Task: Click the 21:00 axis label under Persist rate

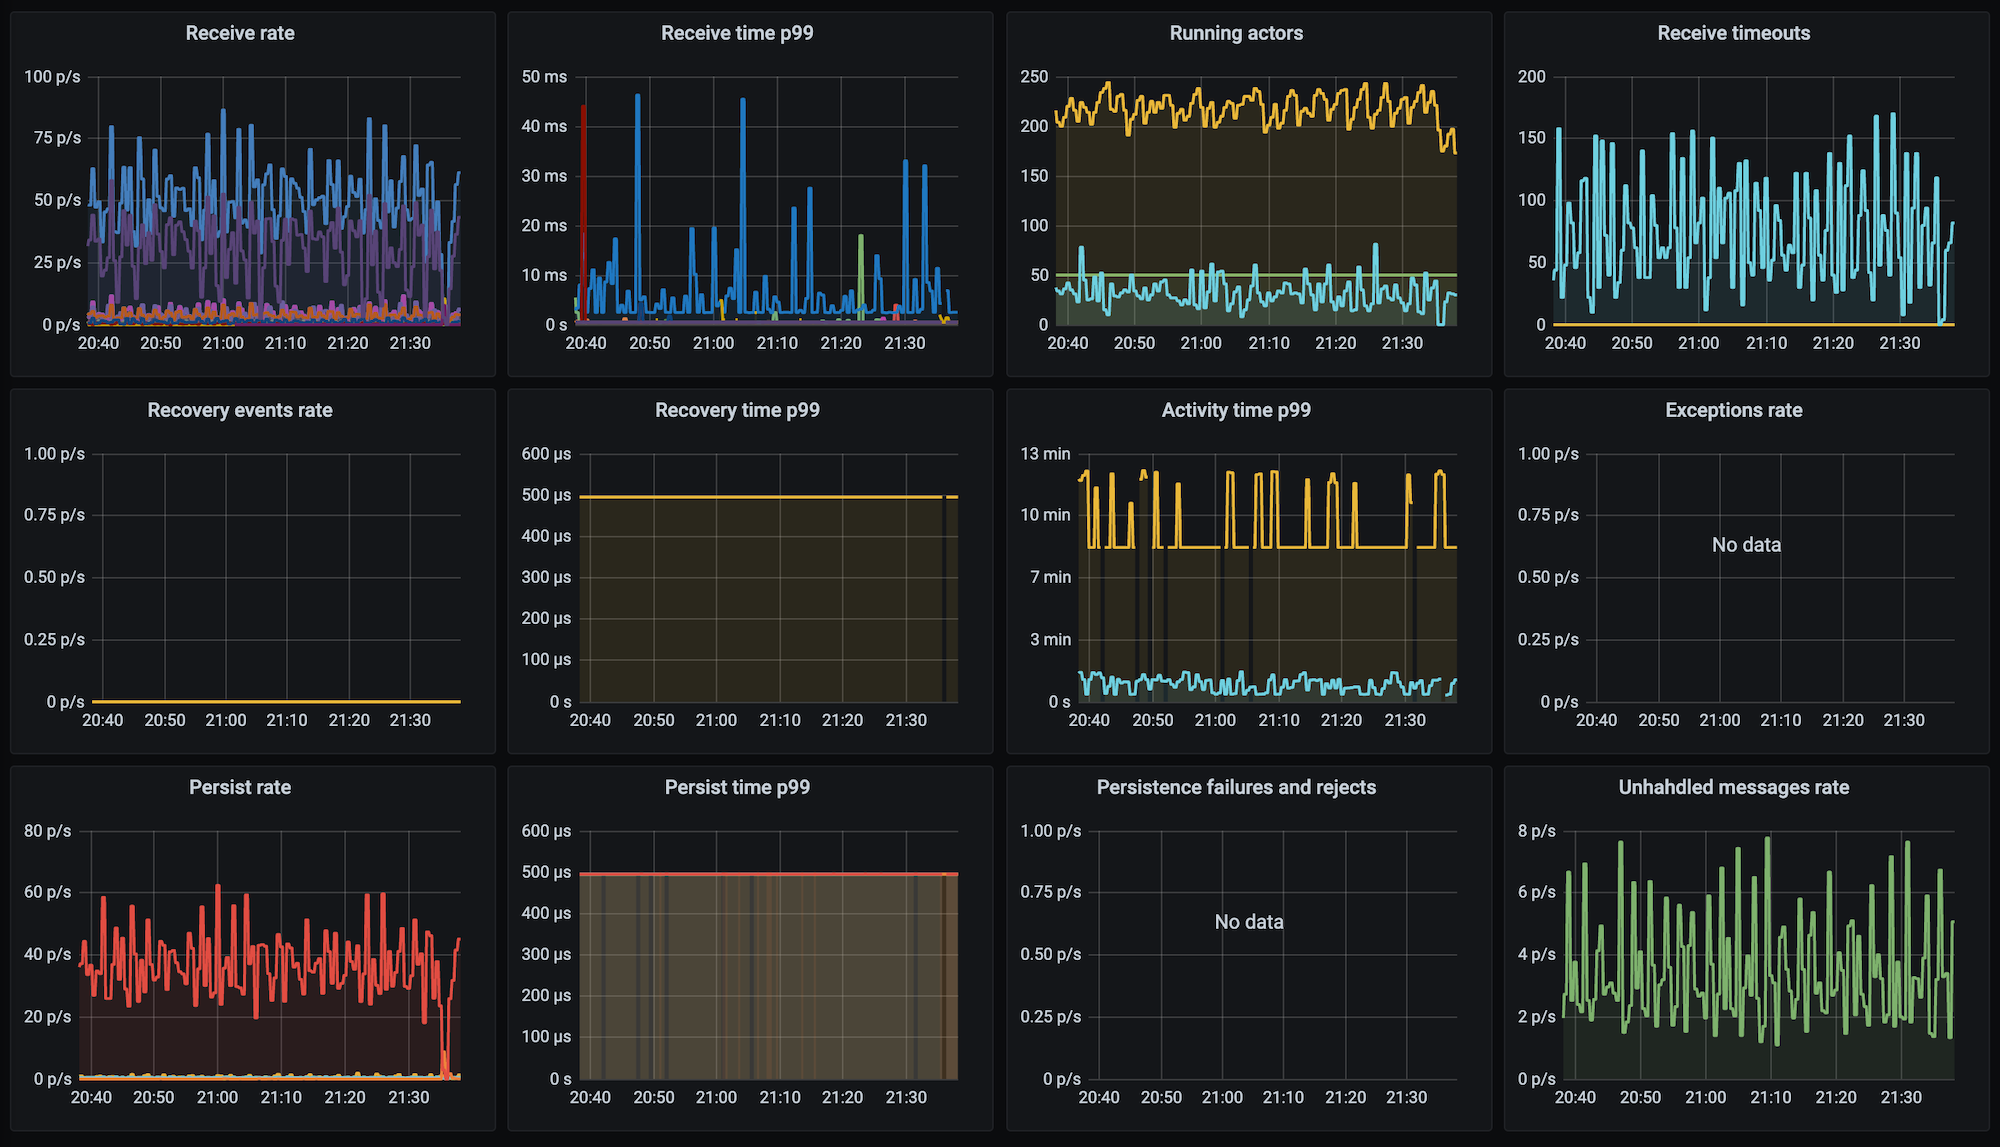Action: click(217, 1097)
